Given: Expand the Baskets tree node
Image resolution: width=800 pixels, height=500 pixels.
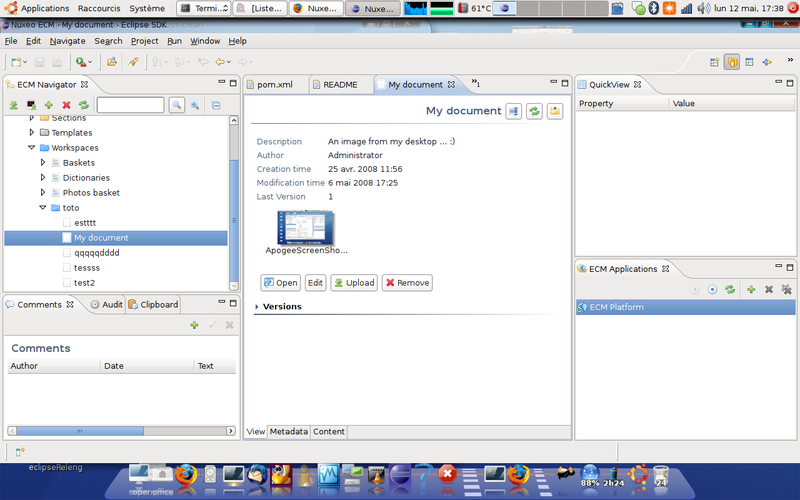Looking at the screenshot, I should 43,163.
